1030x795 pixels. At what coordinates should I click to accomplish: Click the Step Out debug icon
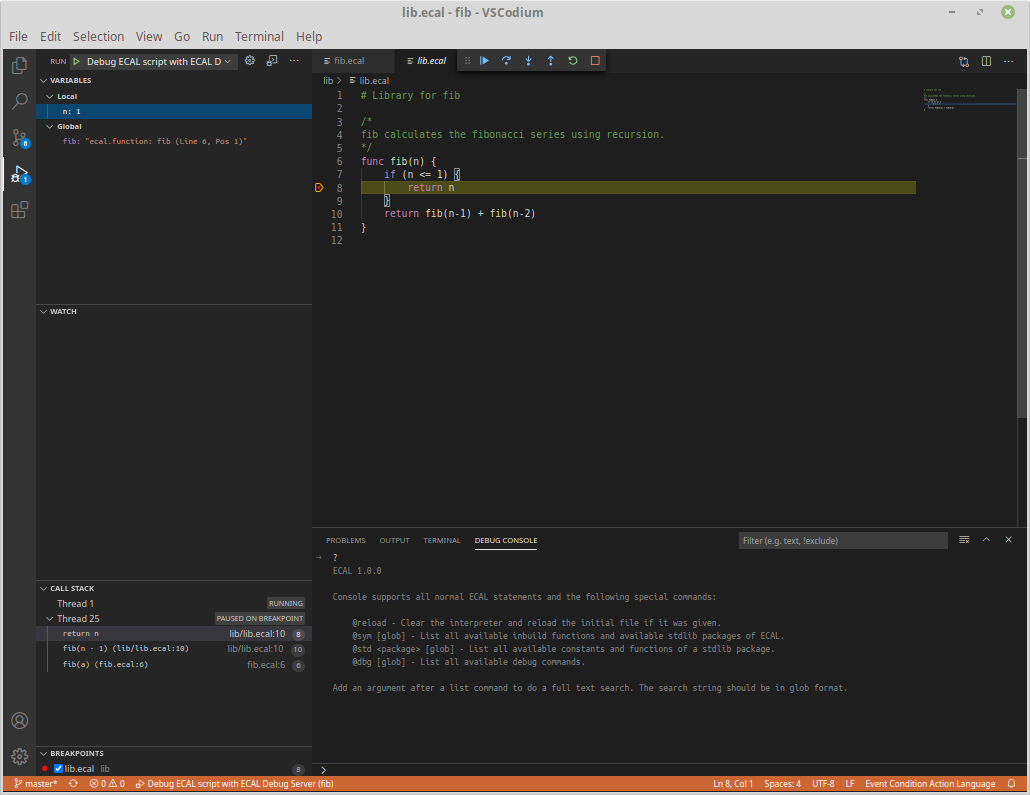coord(550,61)
